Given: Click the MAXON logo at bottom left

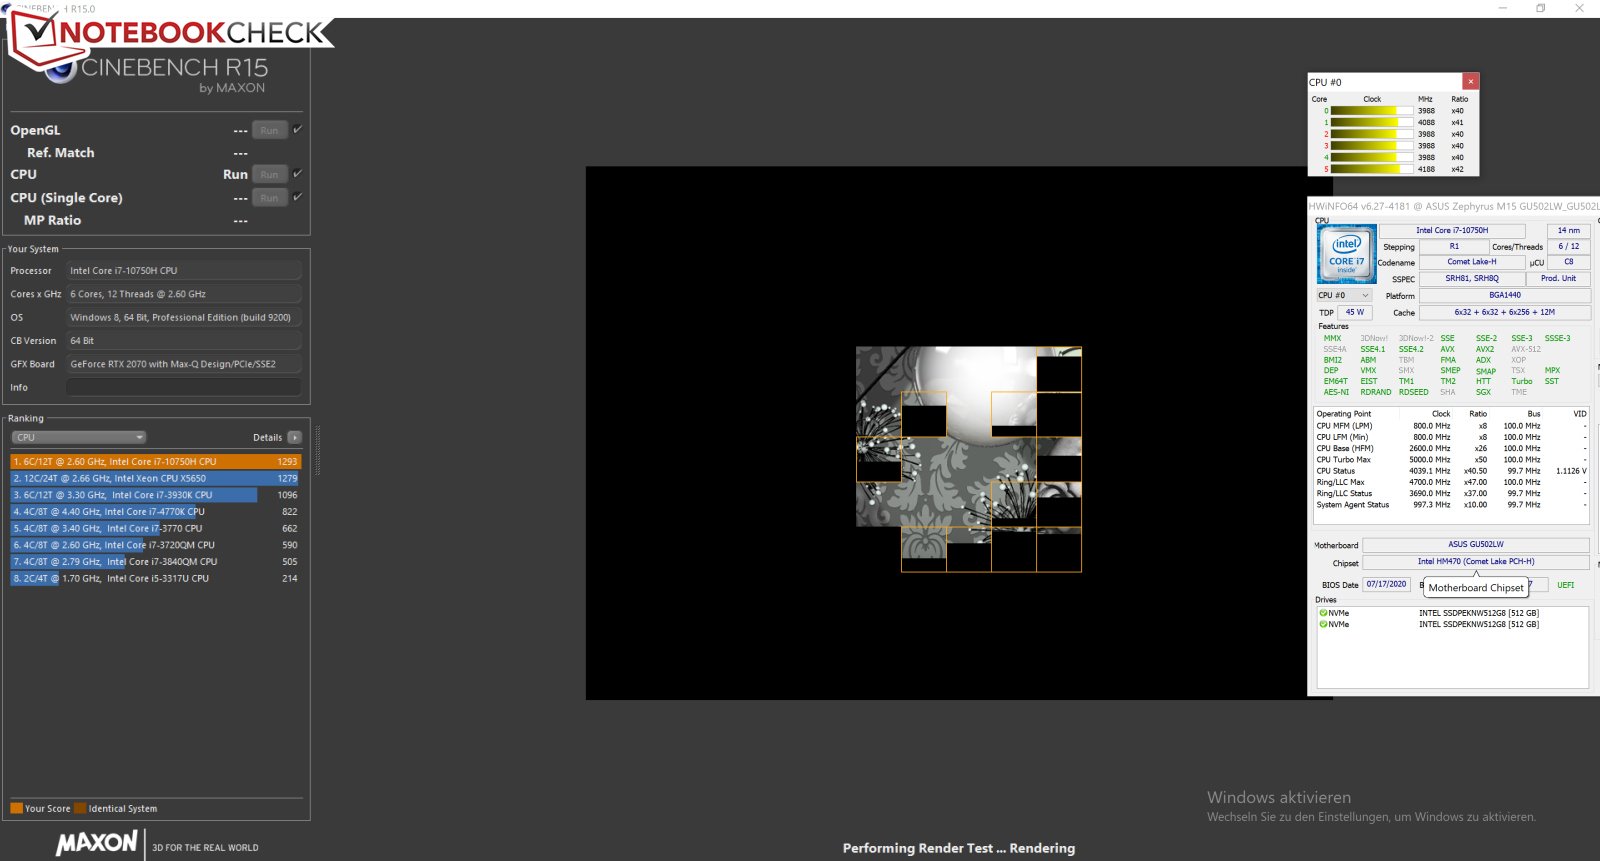Looking at the screenshot, I should tap(97, 843).
